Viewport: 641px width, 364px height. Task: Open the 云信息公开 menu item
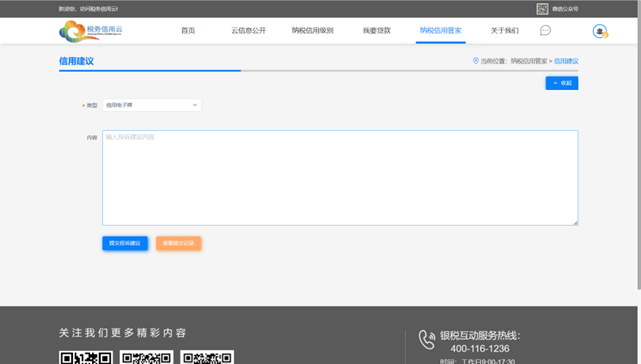249,31
